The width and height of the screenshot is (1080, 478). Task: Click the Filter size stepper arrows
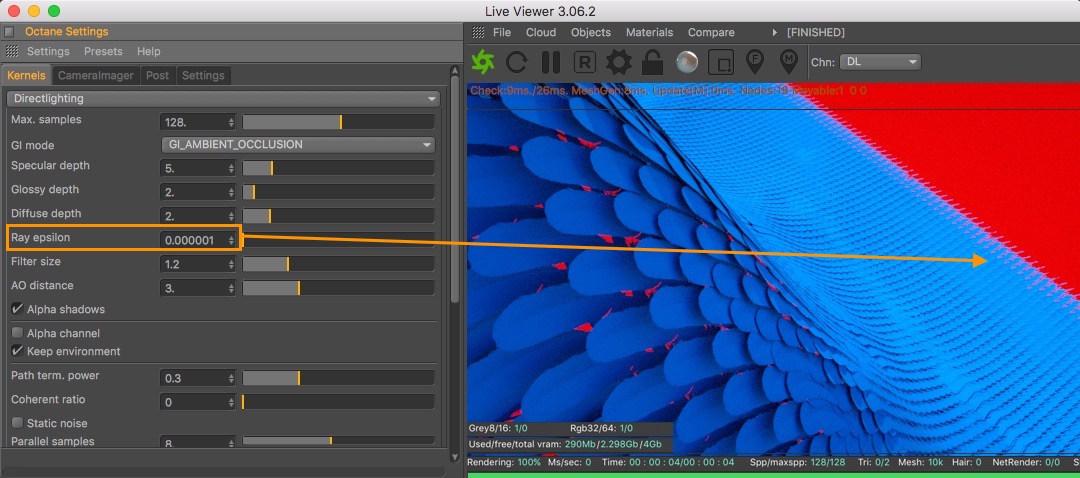[x=231, y=264]
